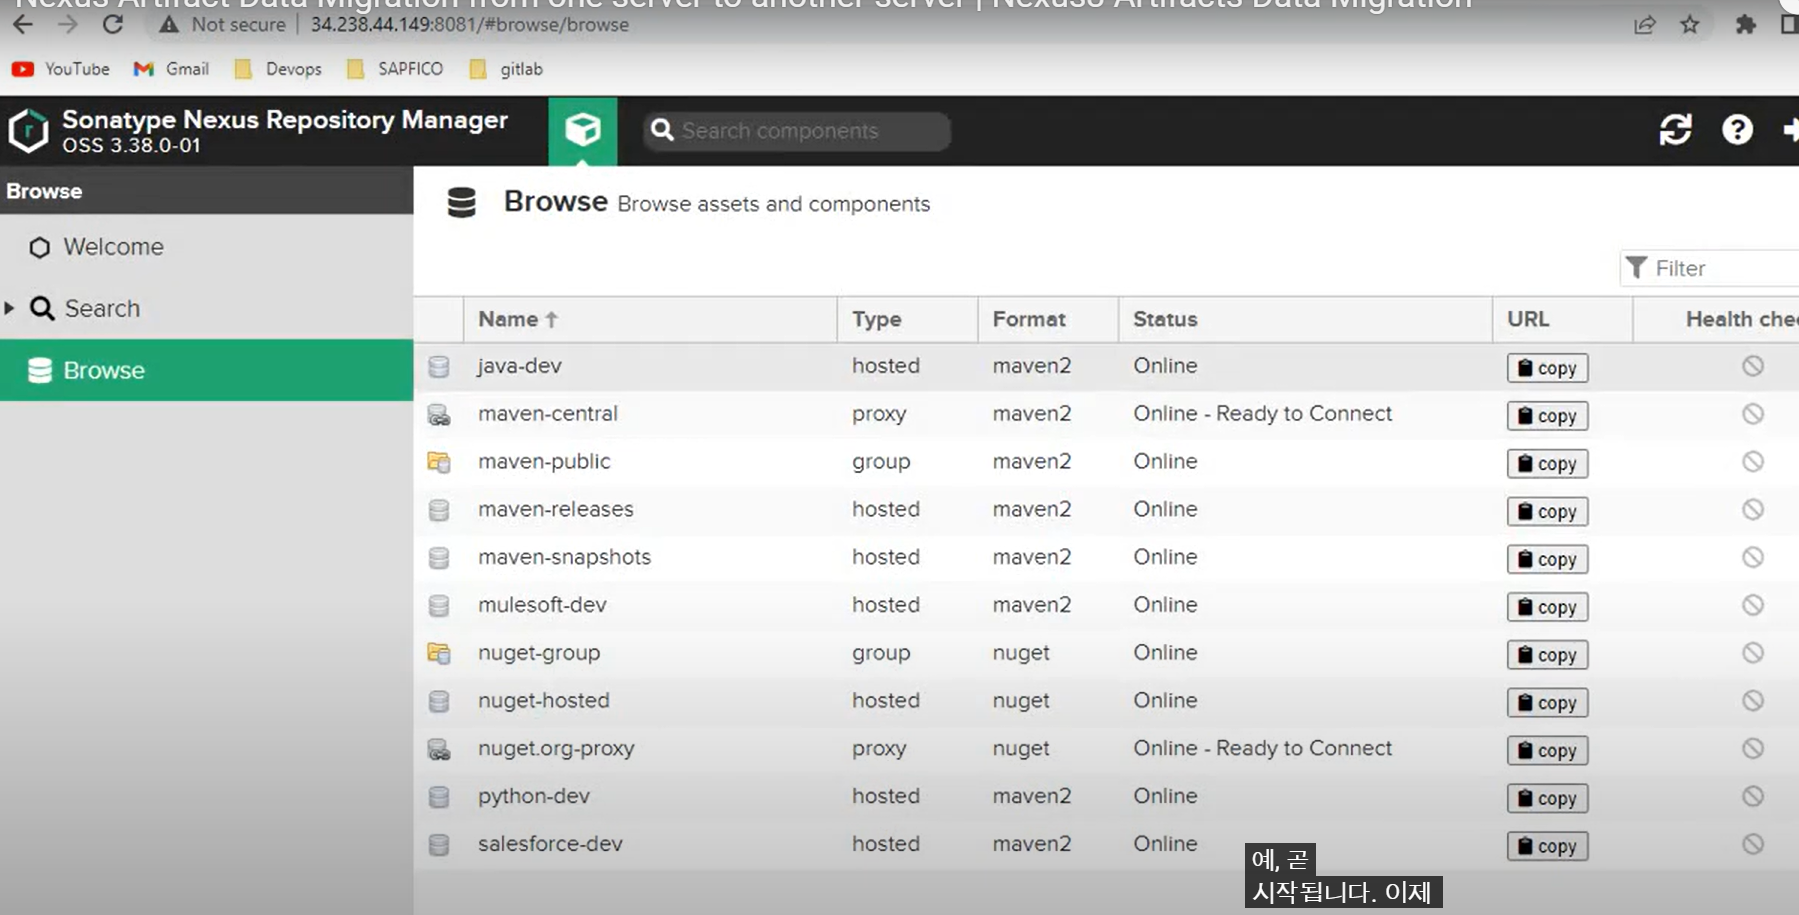The image size is (1799, 915).
Task: Click the share page icon in address bar
Action: [x=1644, y=24]
